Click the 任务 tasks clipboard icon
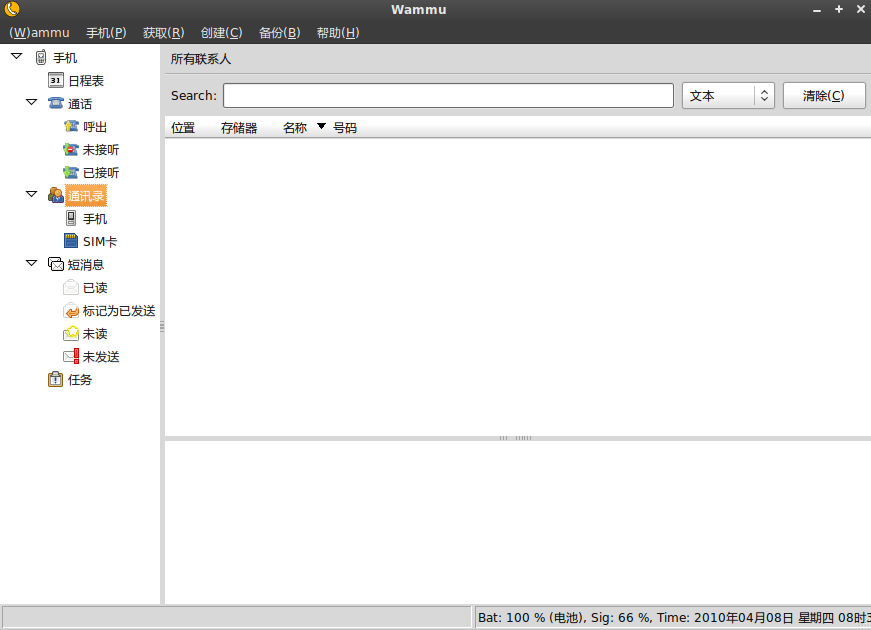 (56, 380)
